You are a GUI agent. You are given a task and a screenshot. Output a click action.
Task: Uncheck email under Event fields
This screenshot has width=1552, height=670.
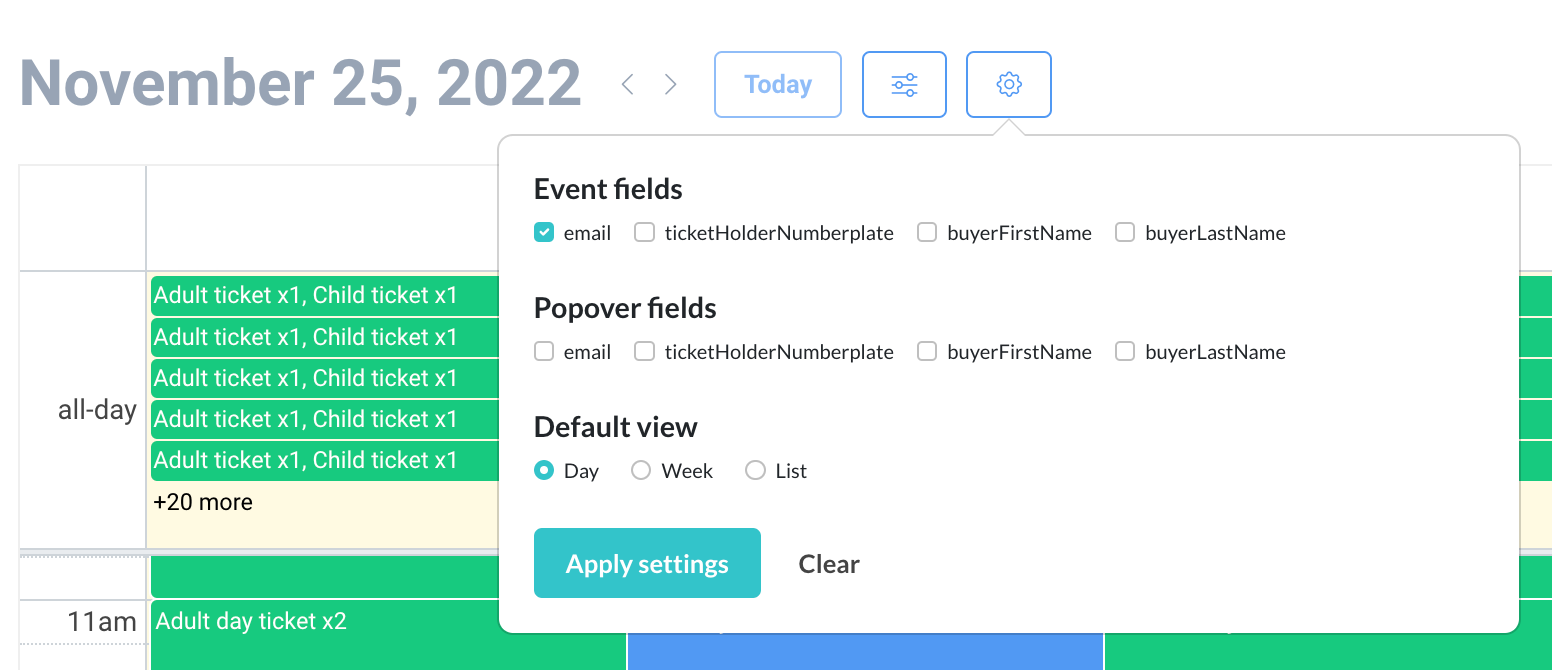[544, 233]
